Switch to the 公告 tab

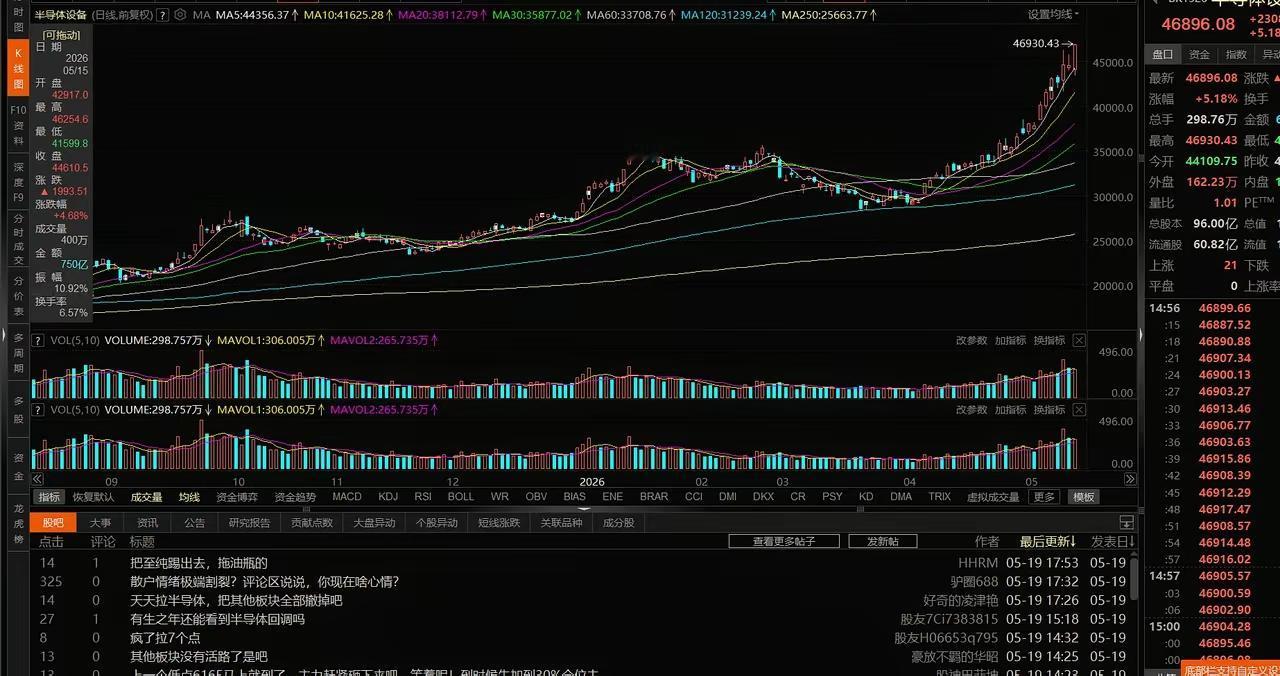click(194, 522)
